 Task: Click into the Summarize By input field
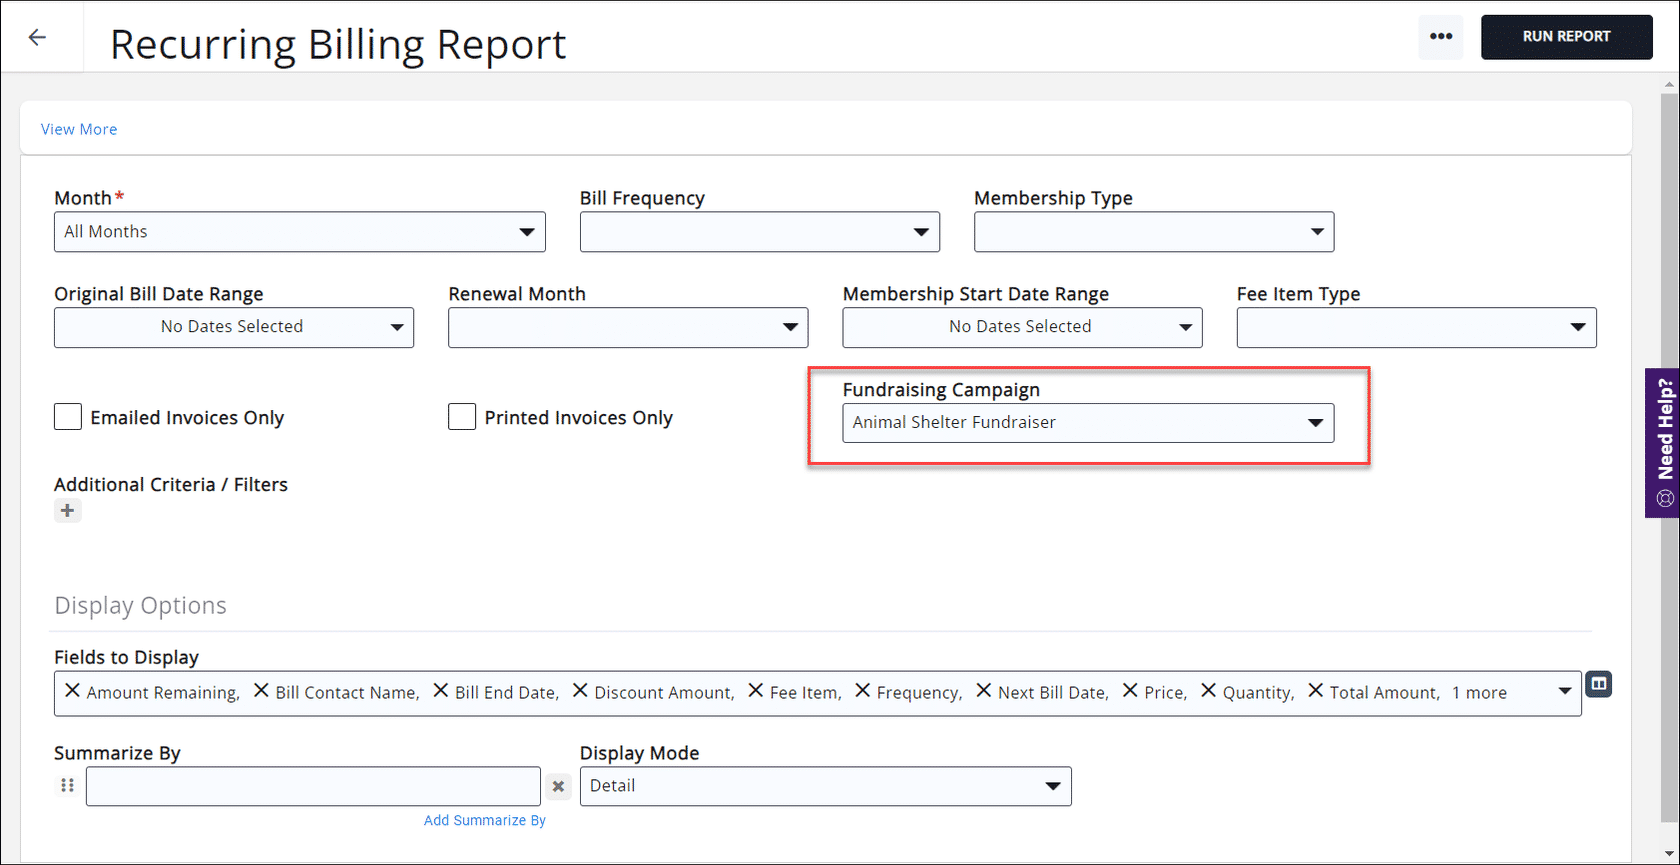pos(312,786)
